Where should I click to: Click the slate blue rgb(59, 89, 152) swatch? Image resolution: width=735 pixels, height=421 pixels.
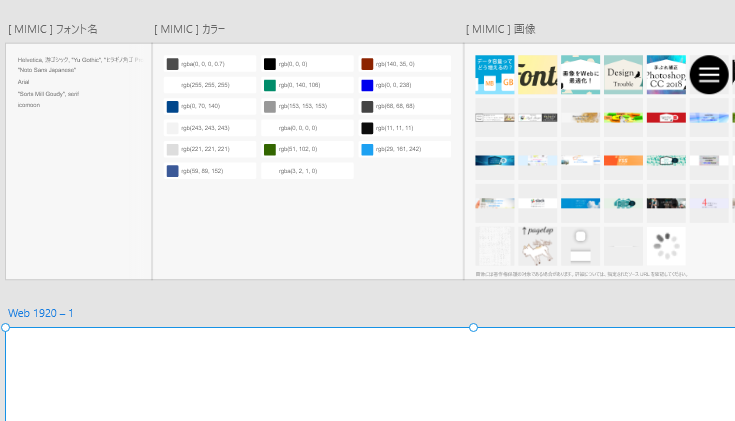click(x=172, y=171)
